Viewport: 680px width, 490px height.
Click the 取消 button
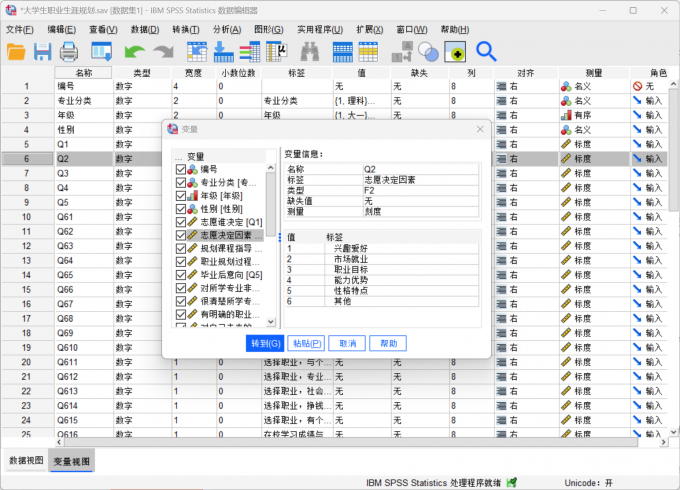[347, 343]
